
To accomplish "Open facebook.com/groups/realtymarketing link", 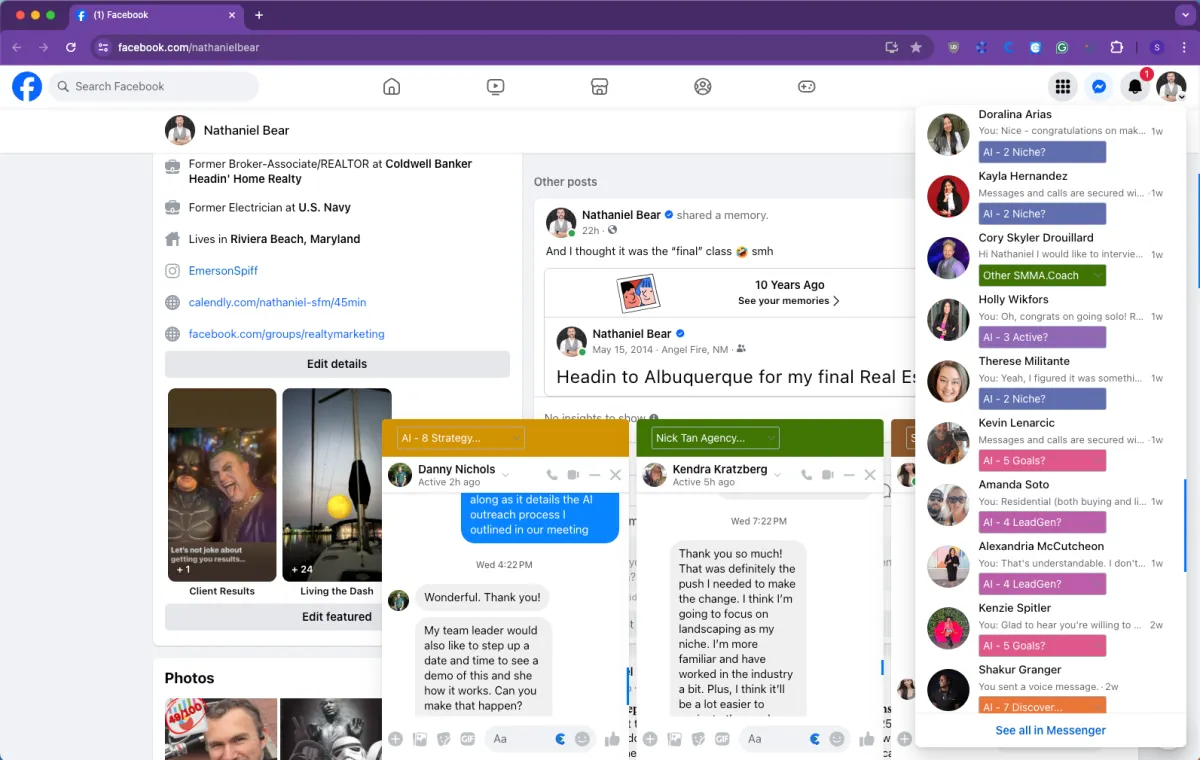I will click(x=286, y=334).
